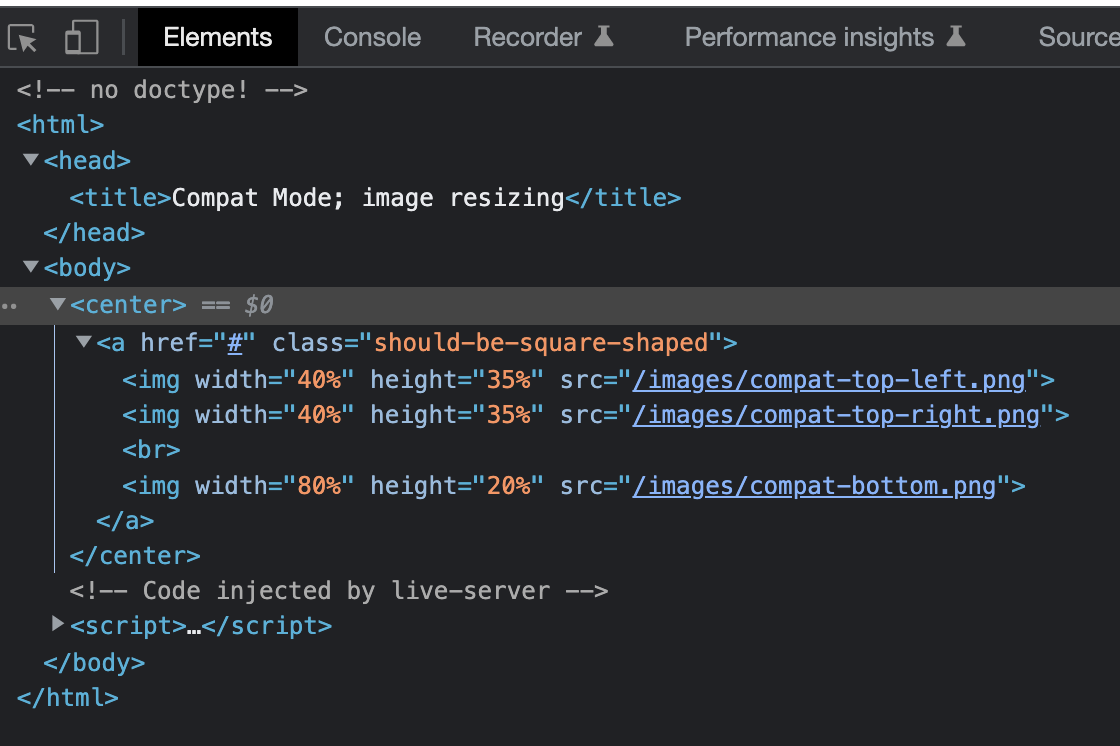Image resolution: width=1120 pixels, height=746 pixels.
Task: Select the Code injected by live-server comment
Action: [339, 591]
